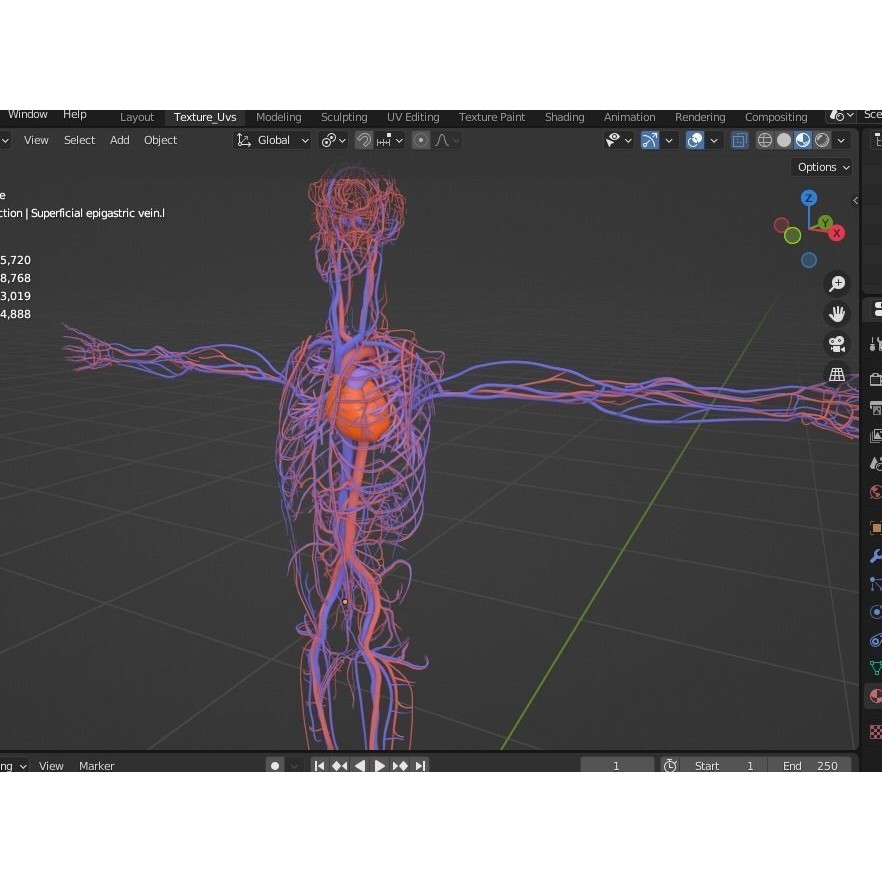Switch to Camera View icon
The width and height of the screenshot is (882, 882).
coord(837,344)
